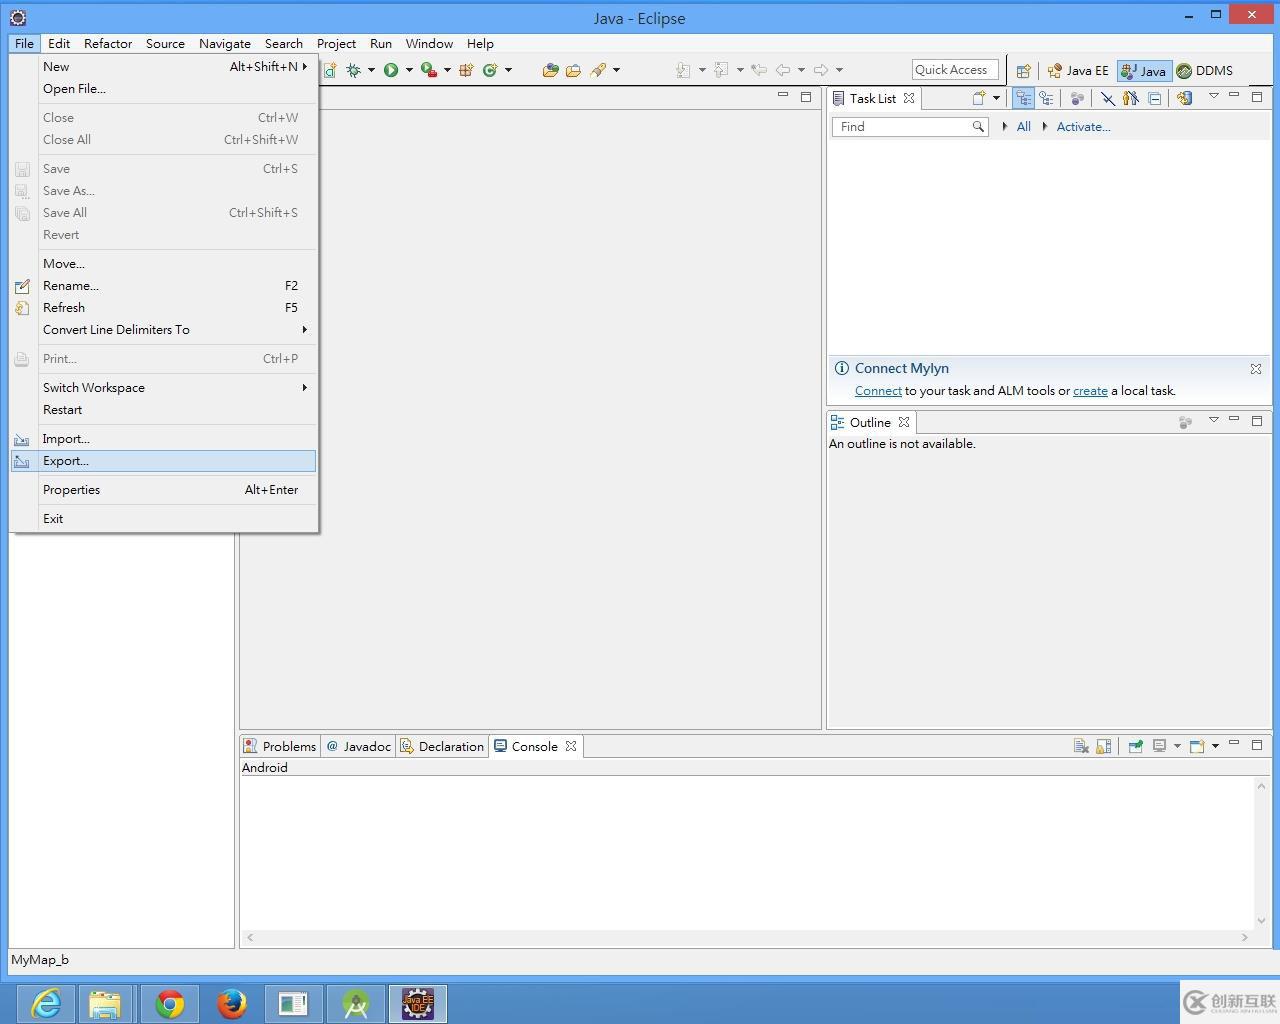Click the Previous Annotation toolbar icon
1280x1024 pixels.
[722, 70]
